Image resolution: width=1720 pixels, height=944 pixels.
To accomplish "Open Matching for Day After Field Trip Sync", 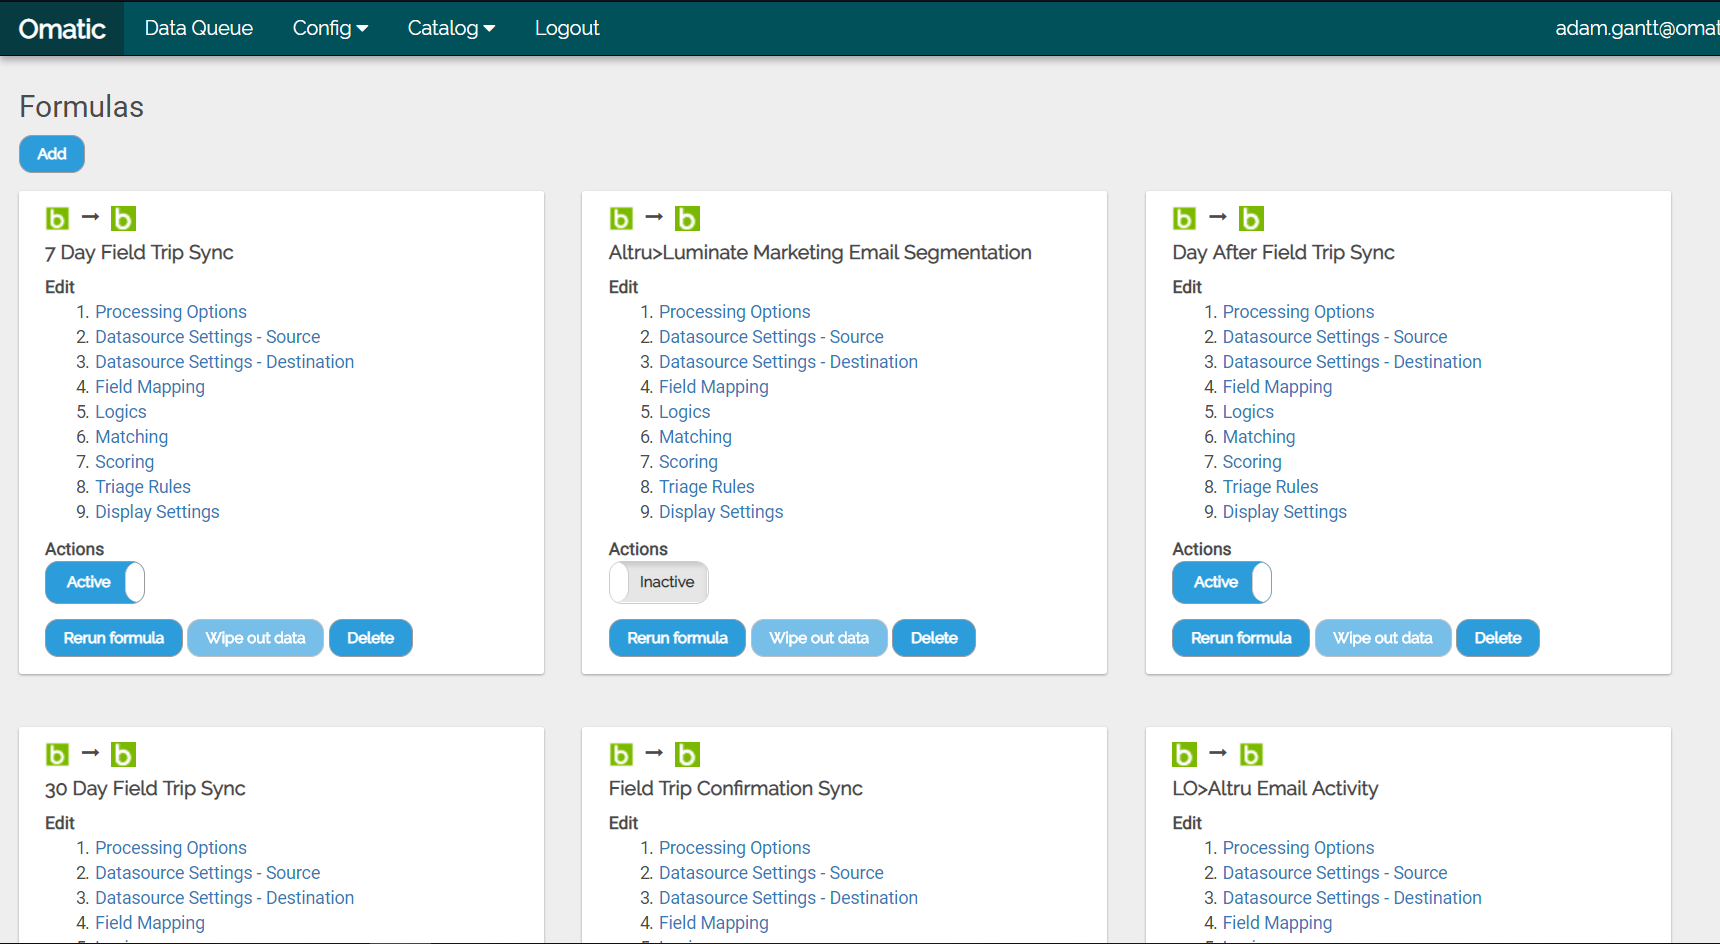I will point(1259,437).
